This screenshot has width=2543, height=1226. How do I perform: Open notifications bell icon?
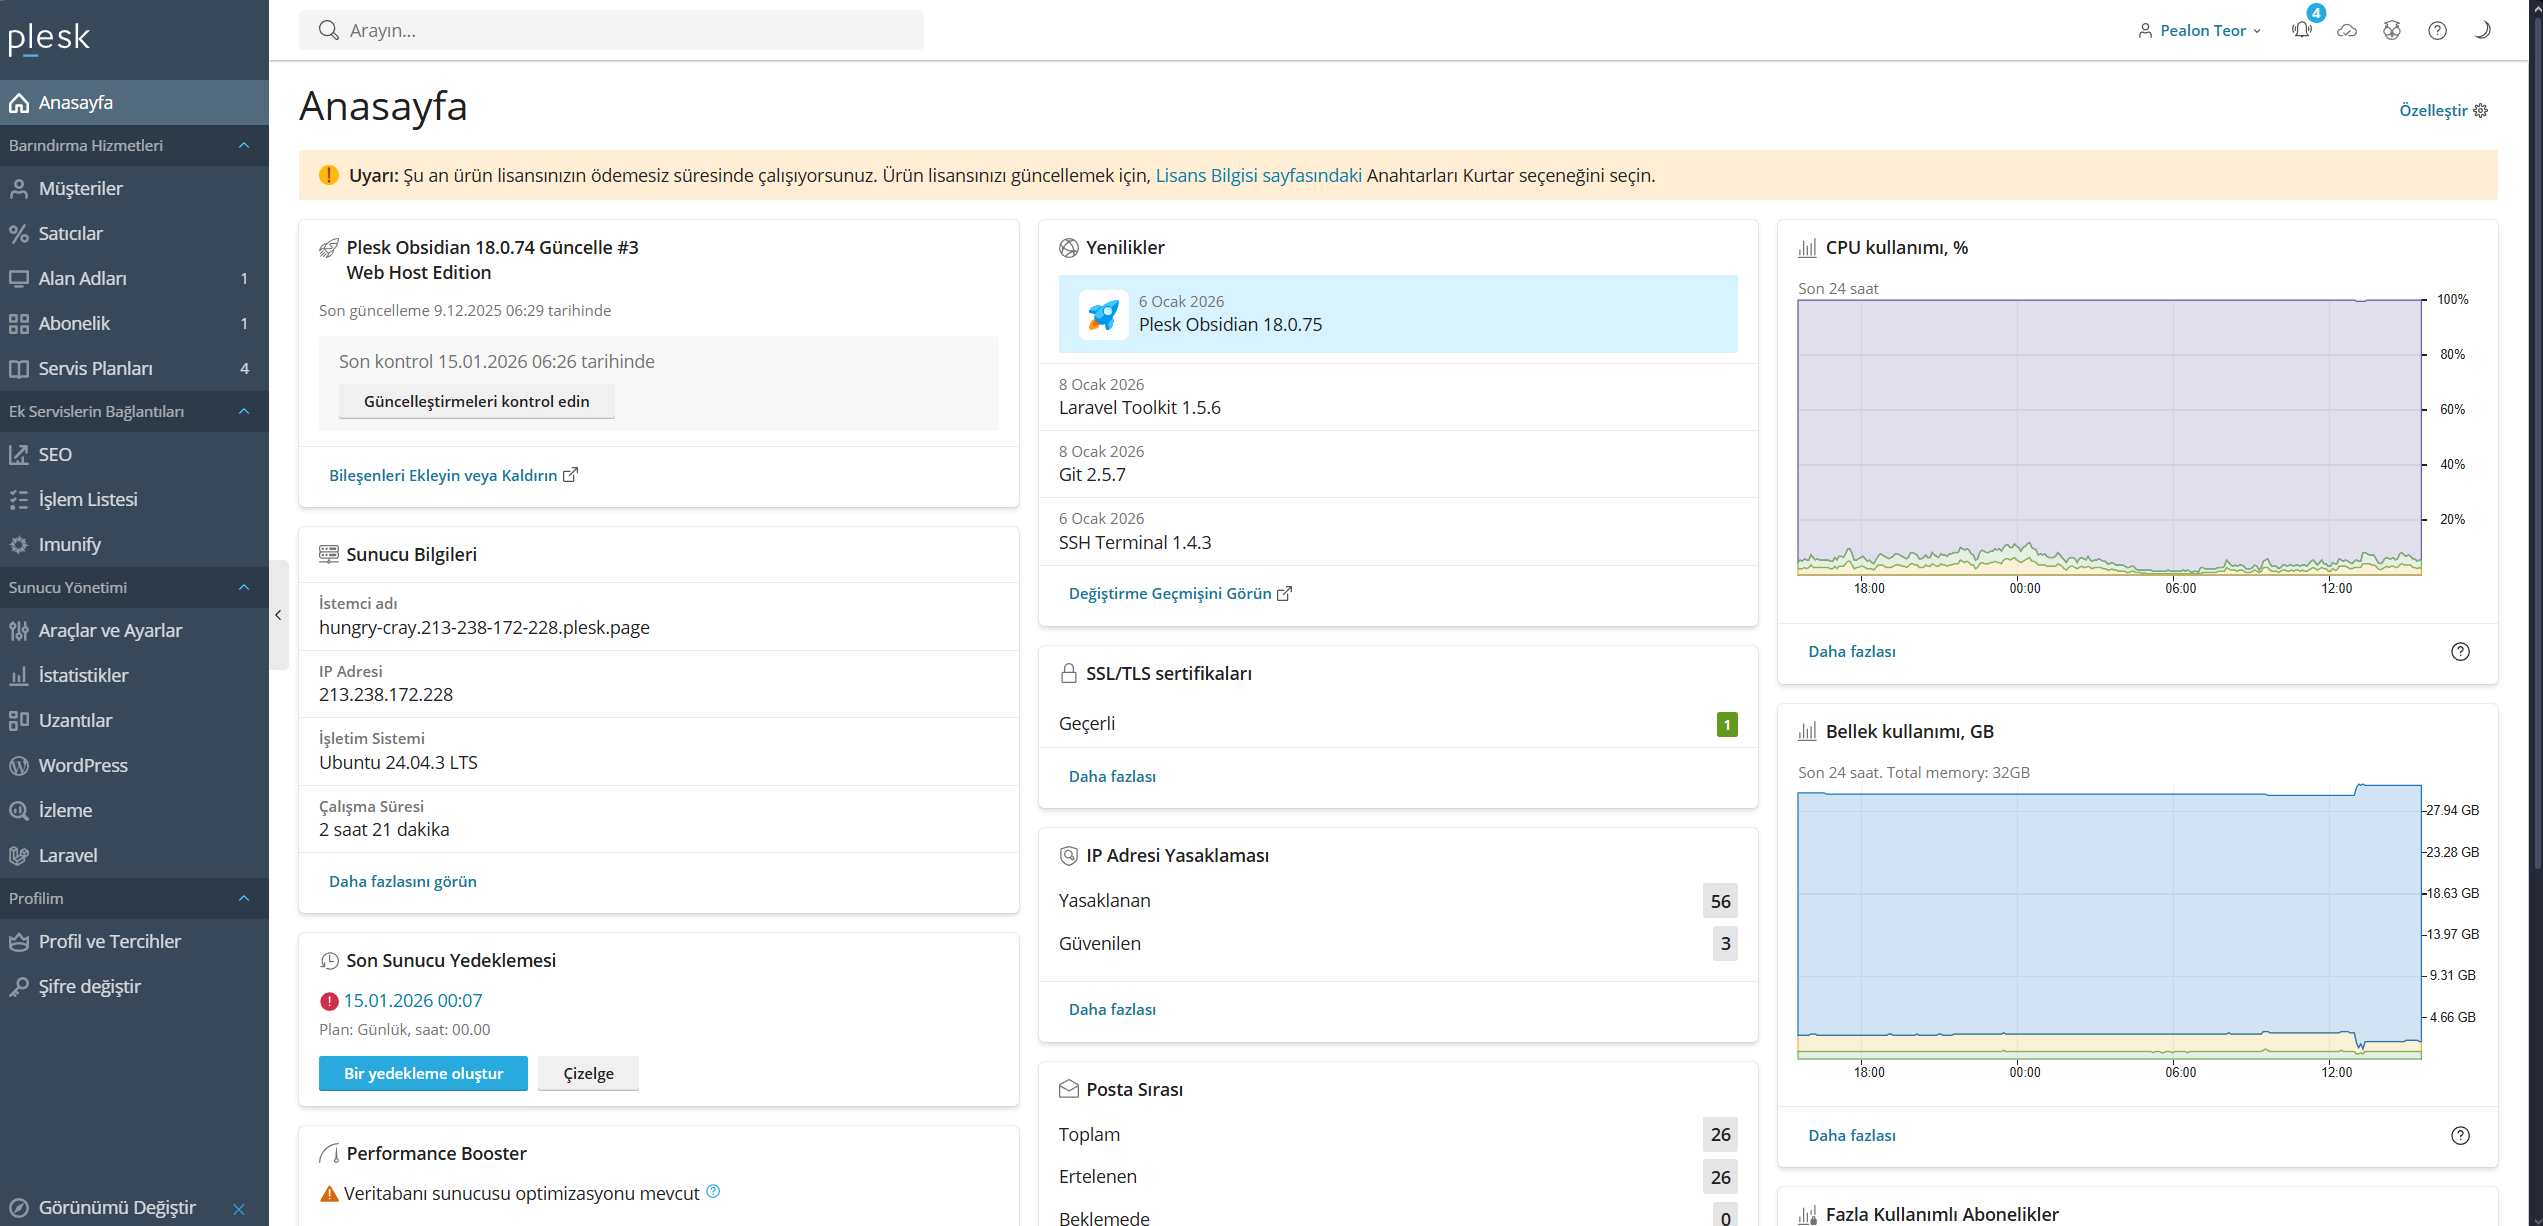coord(2302,30)
